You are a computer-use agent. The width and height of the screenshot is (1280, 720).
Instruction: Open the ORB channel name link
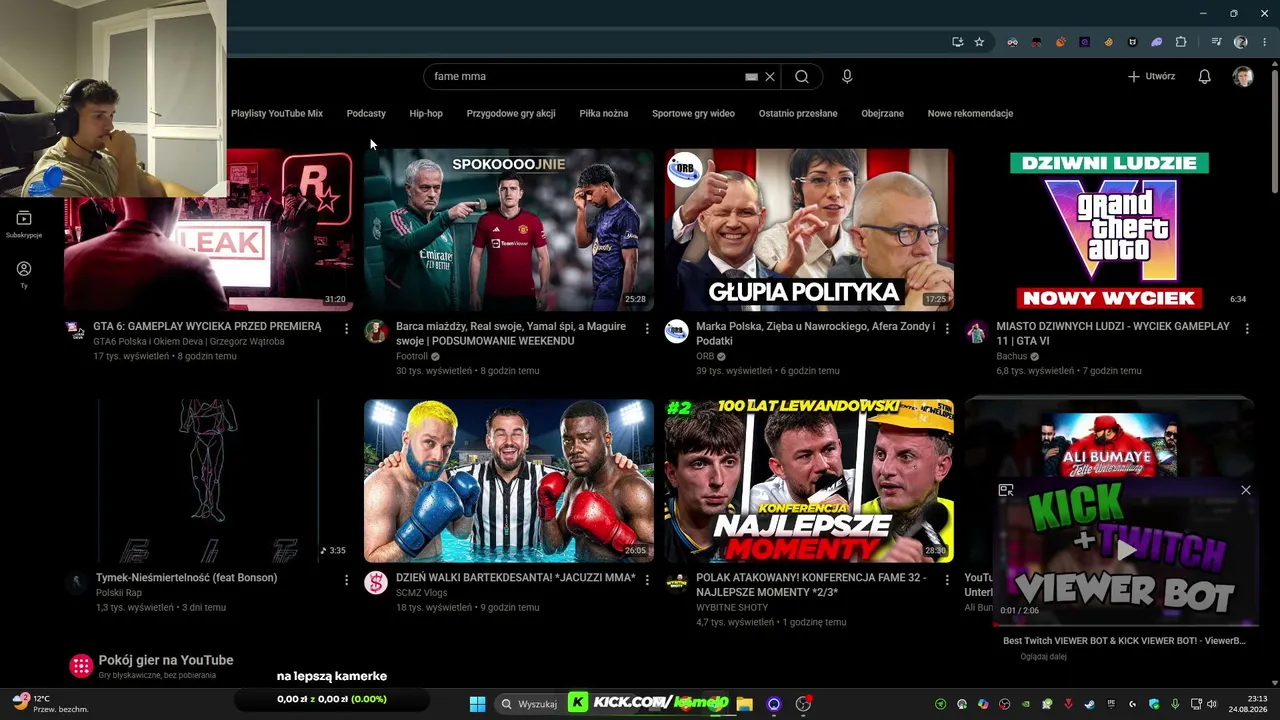click(x=705, y=356)
